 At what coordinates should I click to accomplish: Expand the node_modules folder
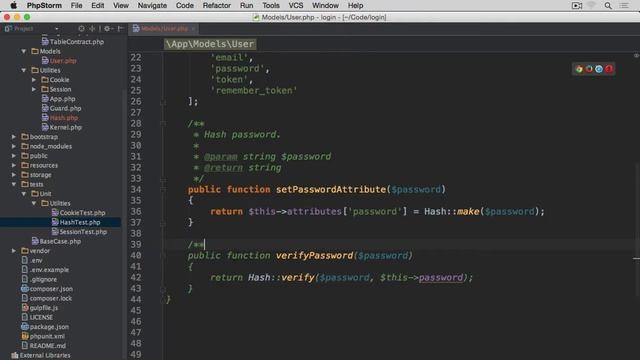(14, 146)
